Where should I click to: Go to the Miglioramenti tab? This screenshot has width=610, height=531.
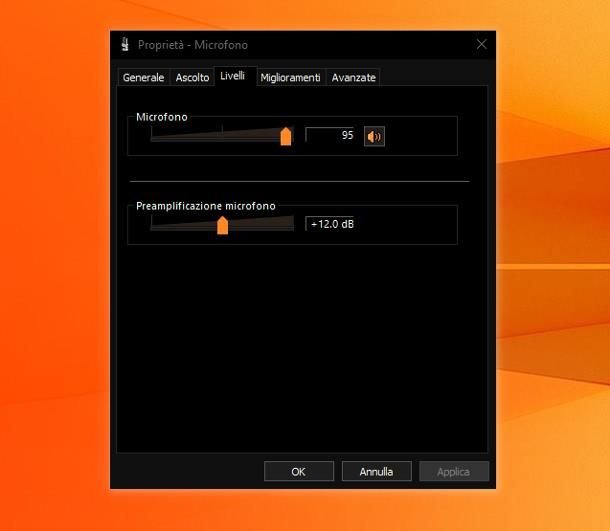click(x=290, y=77)
